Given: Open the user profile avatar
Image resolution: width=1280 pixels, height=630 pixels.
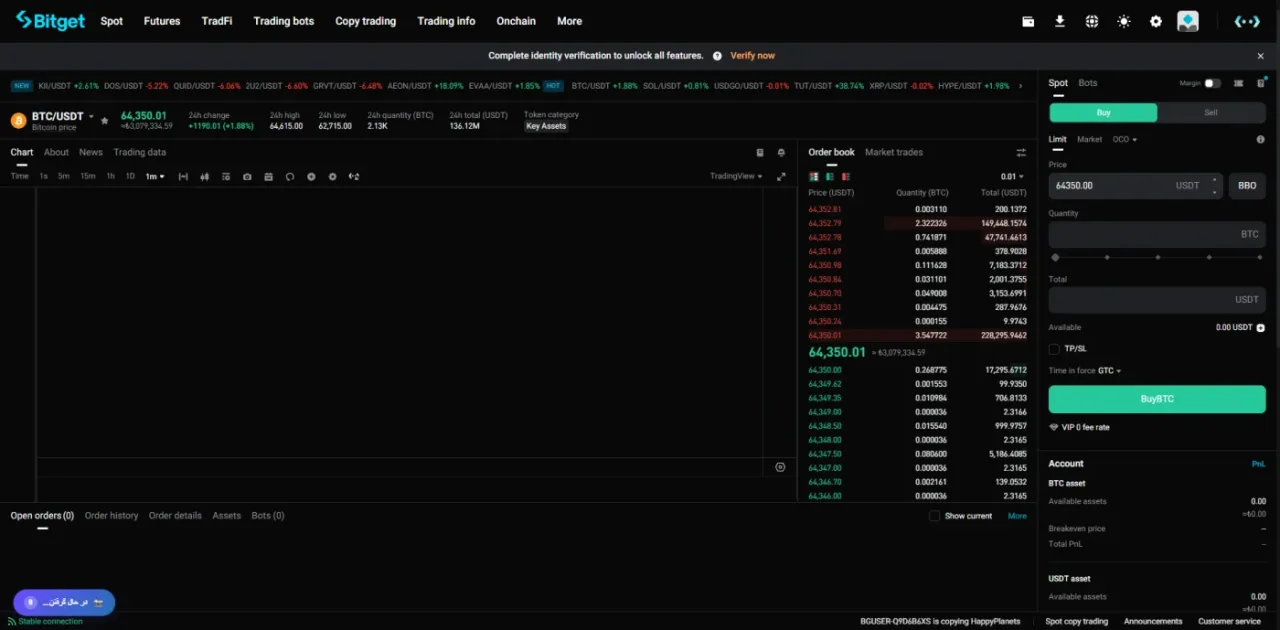Looking at the screenshot, I should click(x=1188, y=21).
